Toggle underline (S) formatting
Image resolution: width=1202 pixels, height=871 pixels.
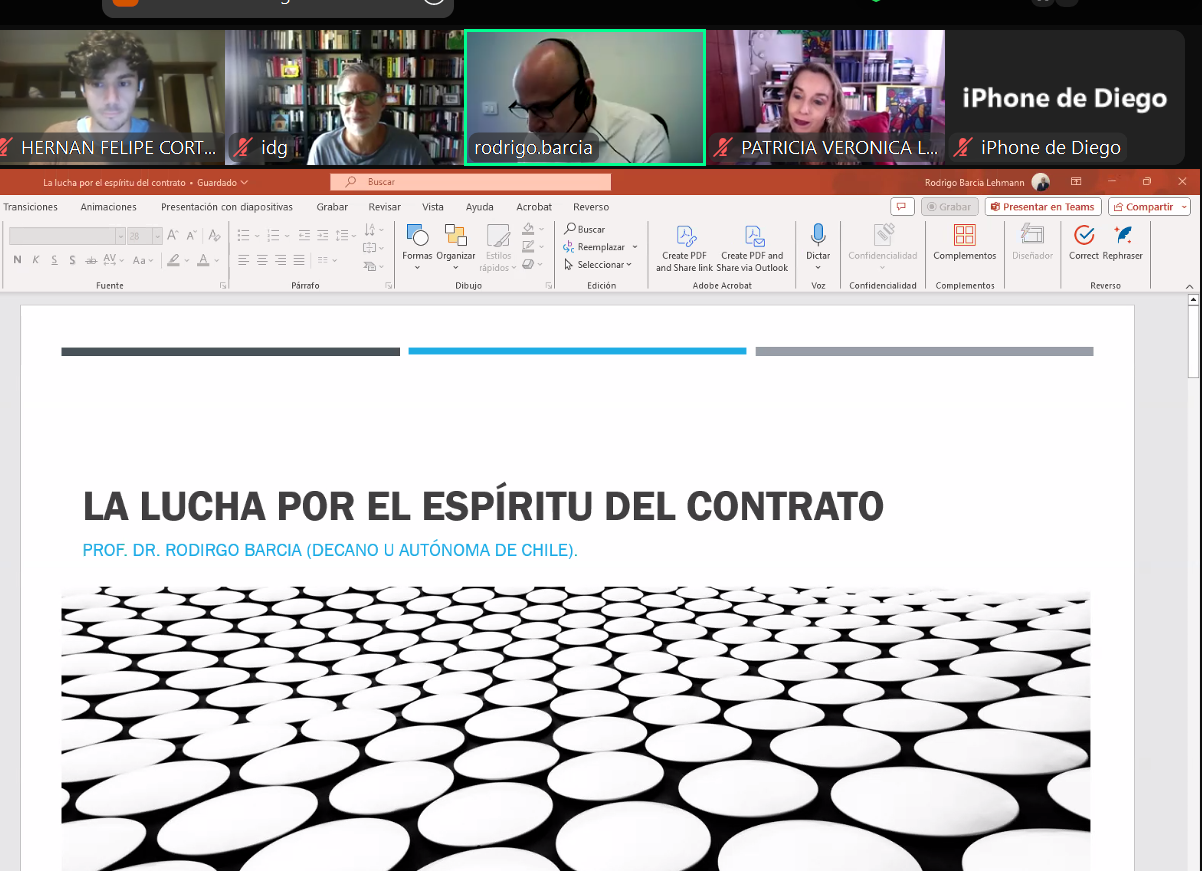click(54, 260)
